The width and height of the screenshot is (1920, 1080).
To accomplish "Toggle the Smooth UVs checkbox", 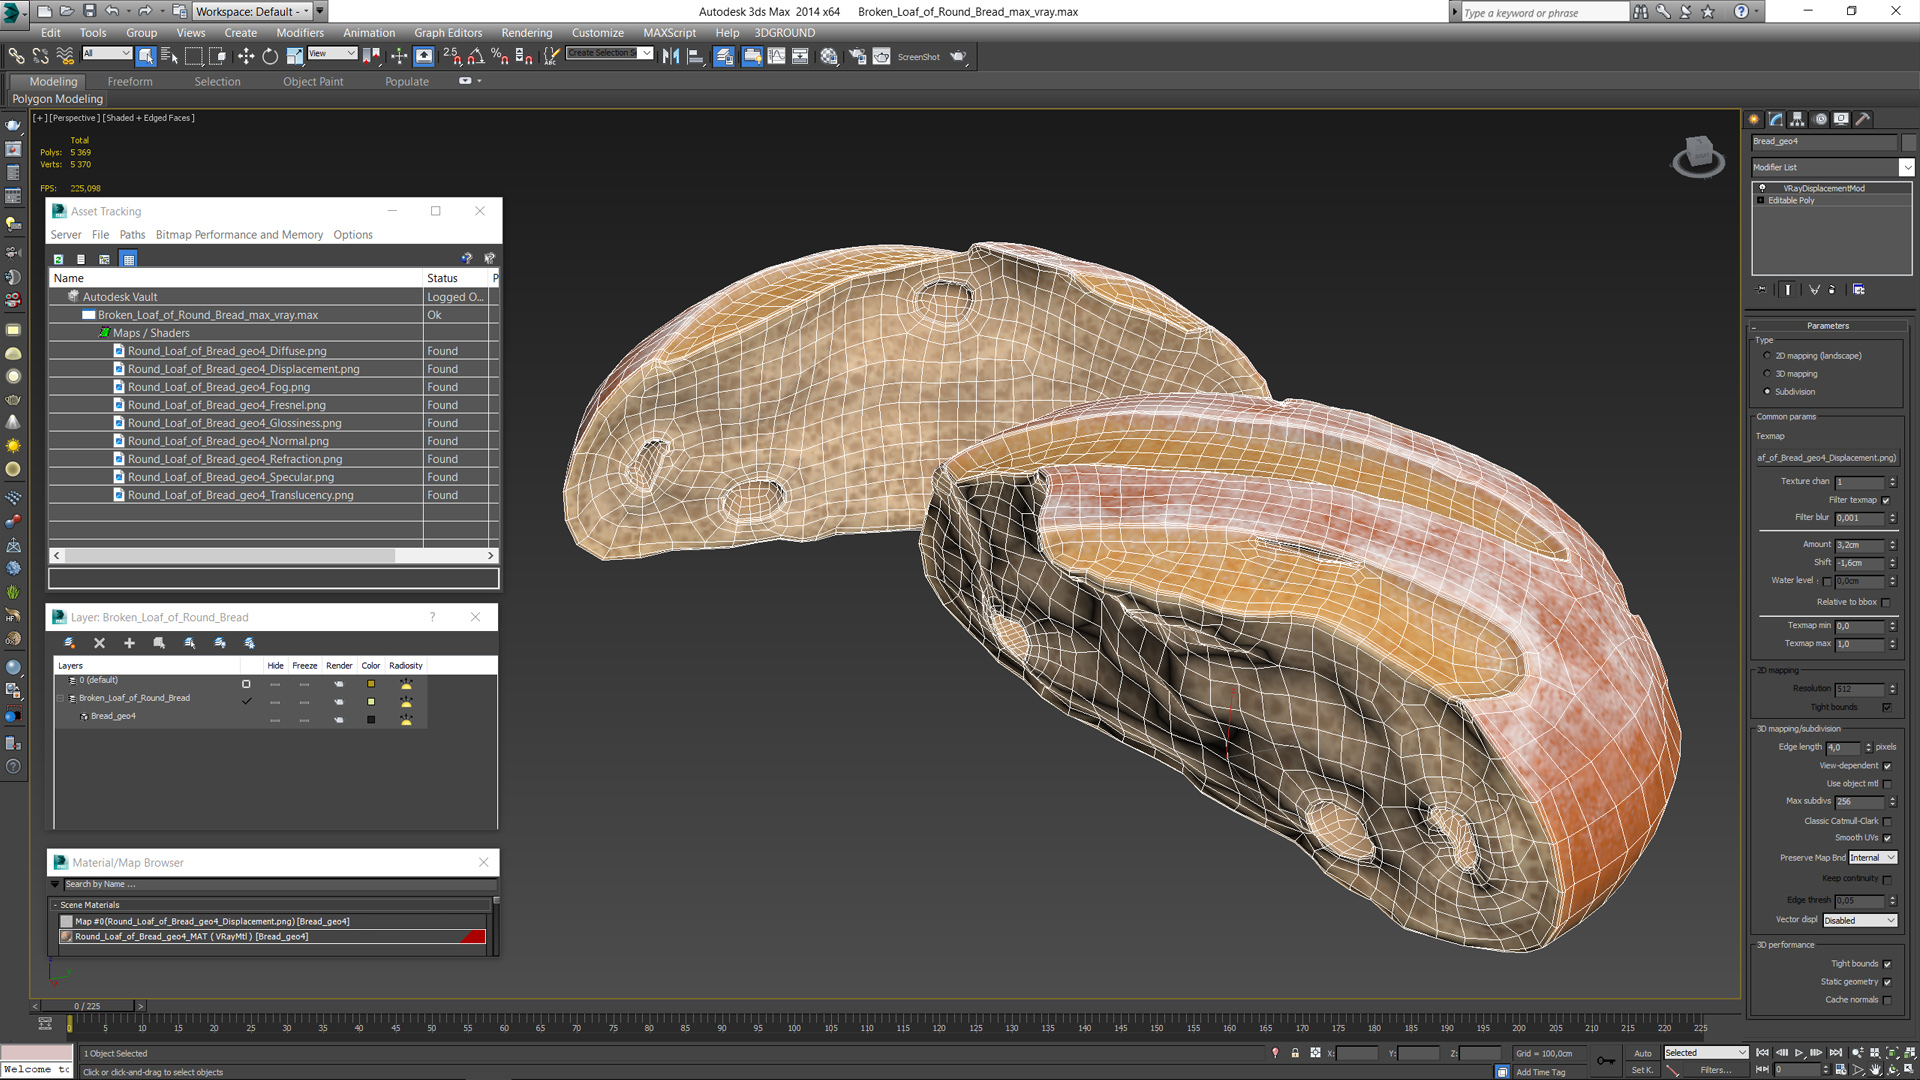I will point(1887,838).
